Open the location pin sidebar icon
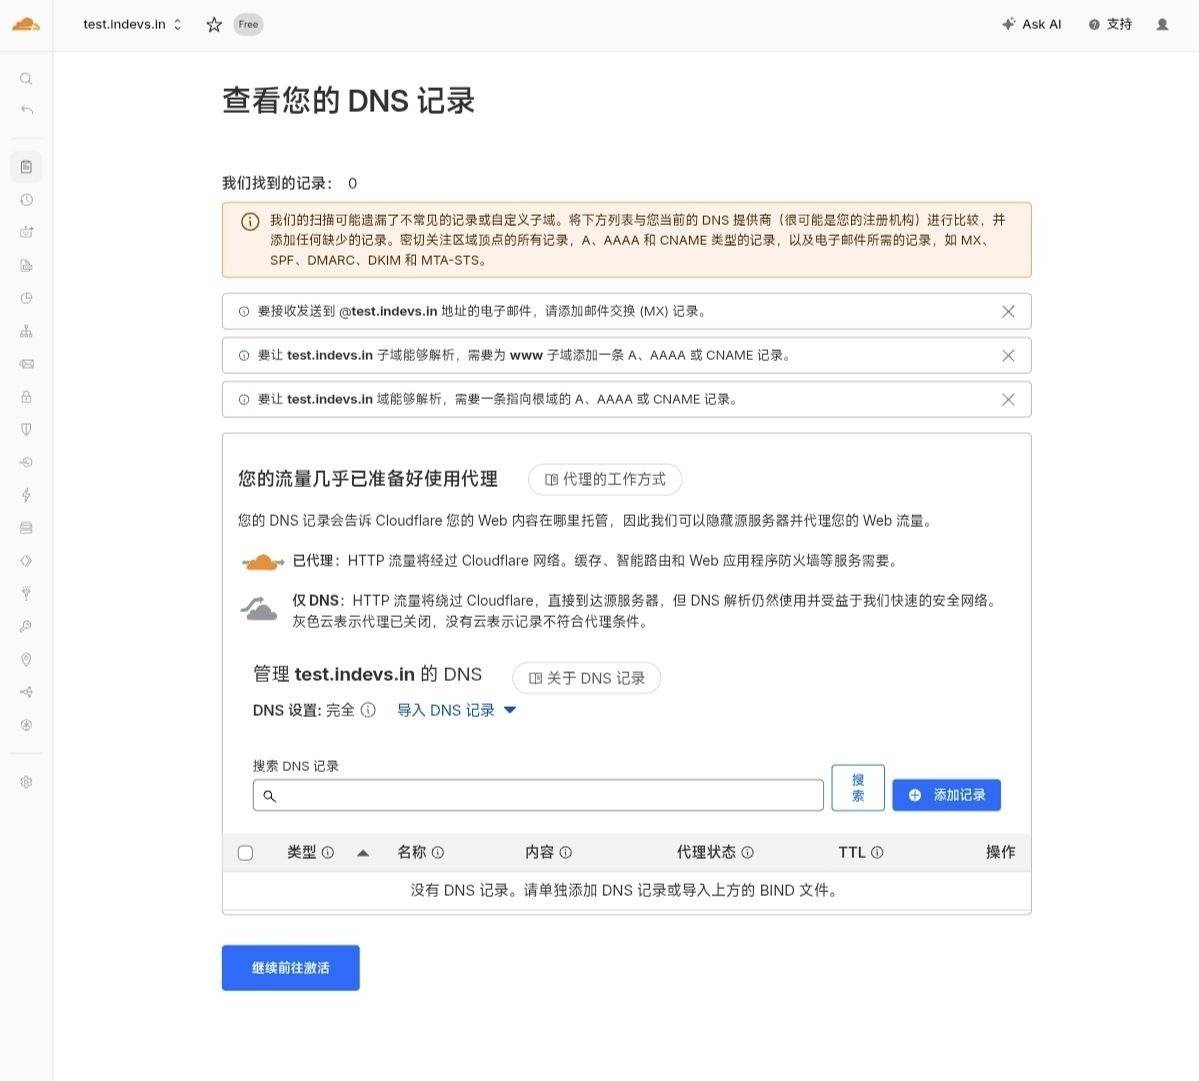Viewport: 1199px width, 1081px height. [26, 660]
